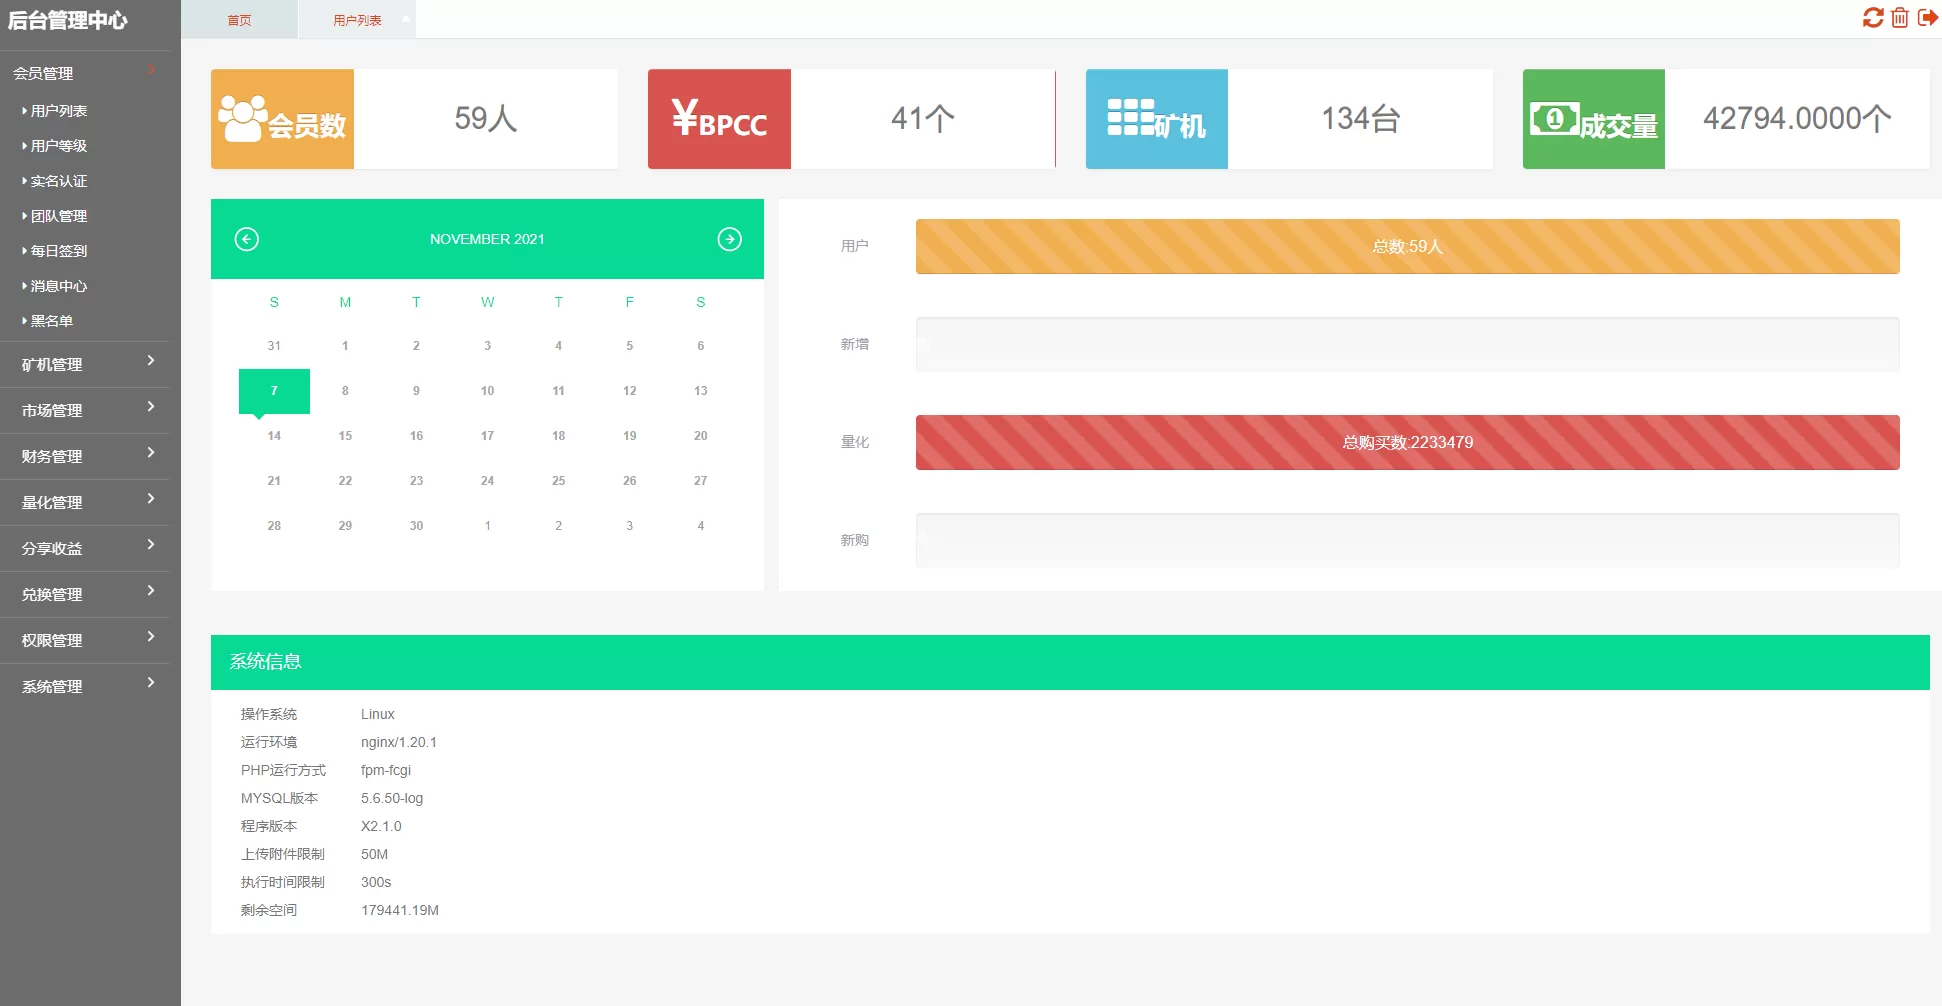This screenshot has width=1942, height=1006.
Task: Select the 用户列表 tab
Action: (x=357, y=20)
